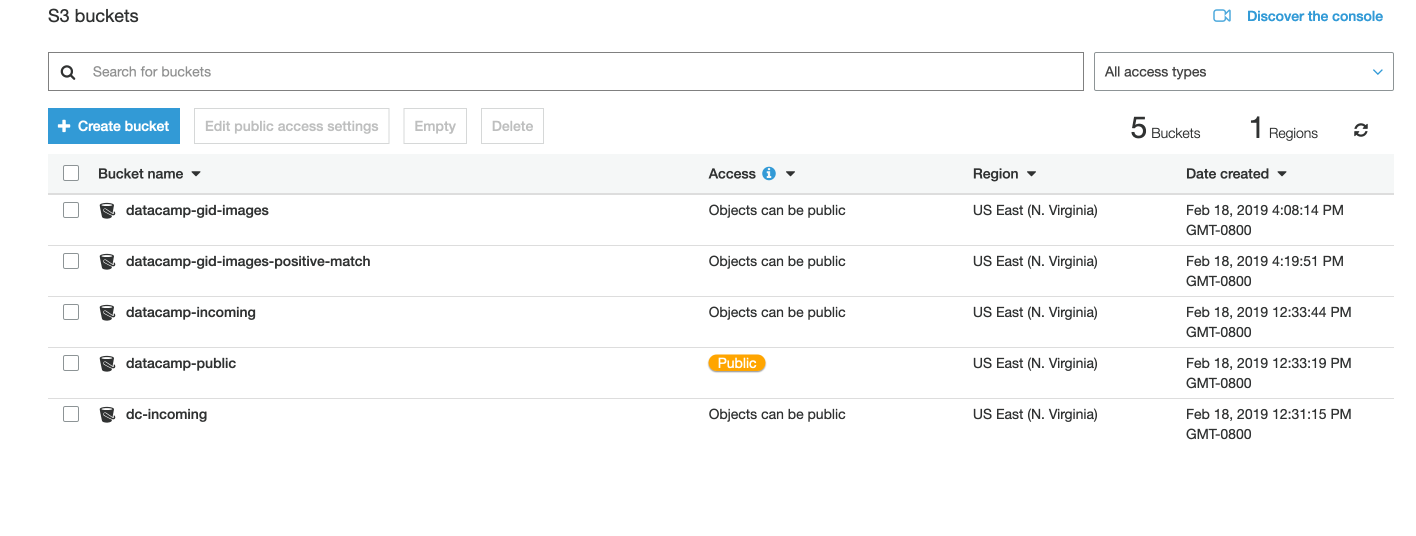Click the 5 Buckets count
This screenshot has height=536, width=1416.
point(1165,129)
